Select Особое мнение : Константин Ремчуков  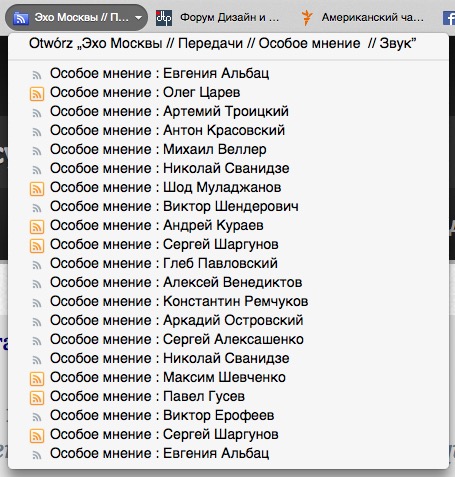point(179,301)
